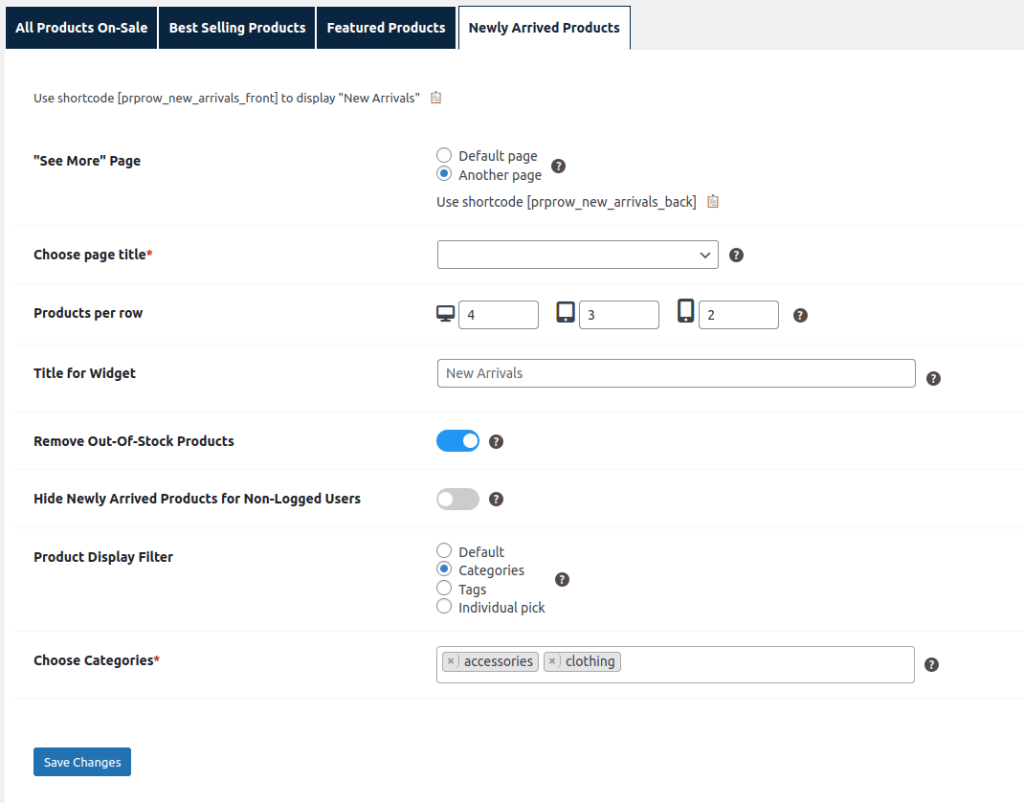Click help icon beside "See More" Page options
This screenshot has height=803, width=1024.
pyautogui.click(x=559, y=166)
